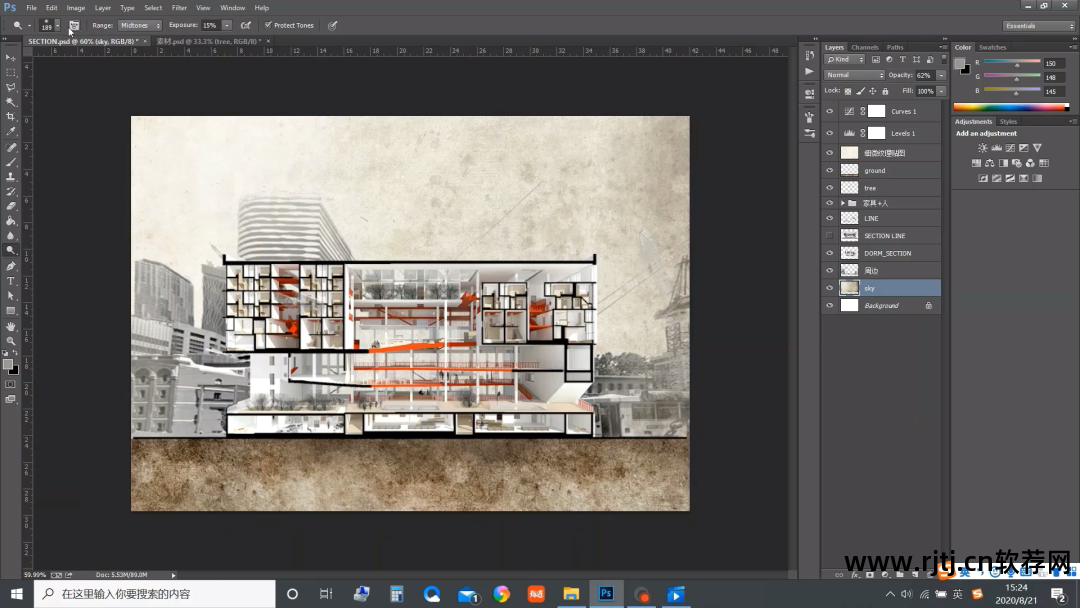The height and width of the screenshot is (608, 1080).
Task: Add a Brightness/Contrast adjustment
Action: (x=982, y=148)
